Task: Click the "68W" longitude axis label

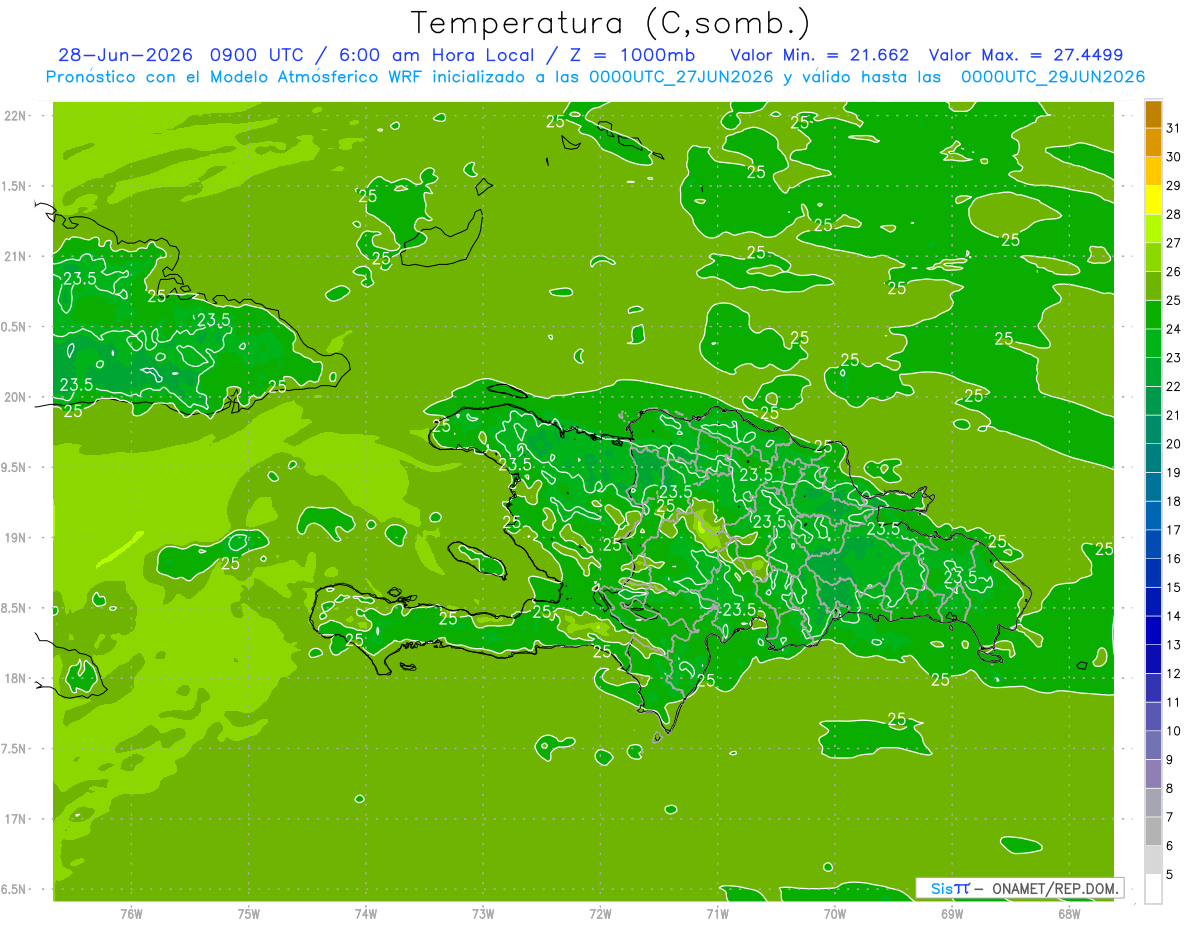Action: (x=1069, y=914)
